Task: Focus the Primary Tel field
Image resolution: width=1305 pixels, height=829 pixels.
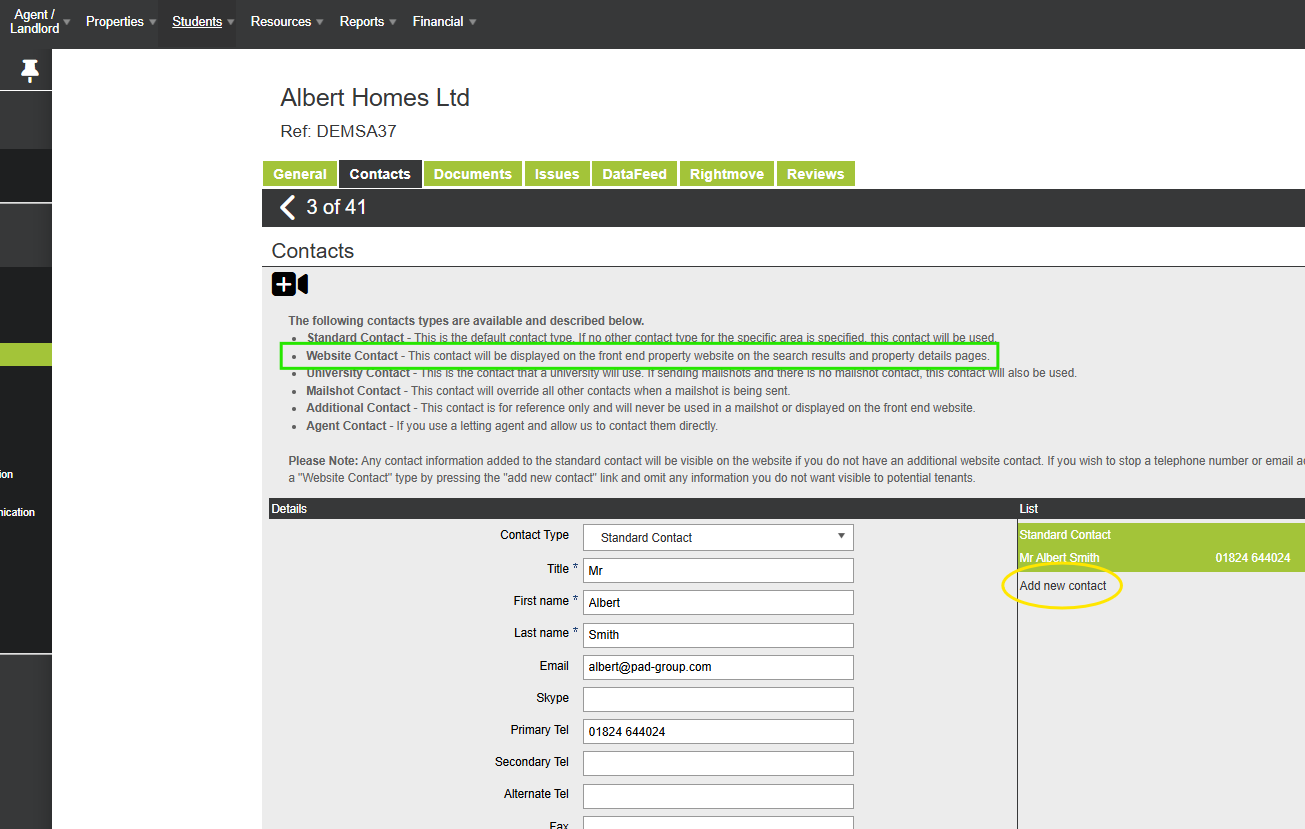Action: [x=718, y=731]
